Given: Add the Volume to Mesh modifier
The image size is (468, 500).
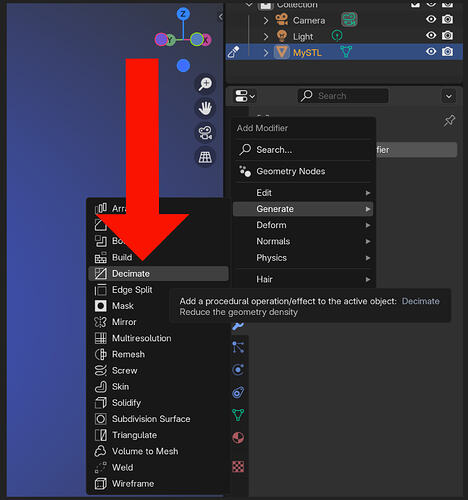Looking at the screenshot, I should coord(158,451).
